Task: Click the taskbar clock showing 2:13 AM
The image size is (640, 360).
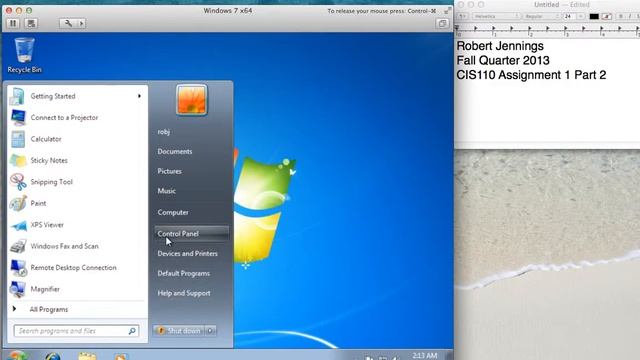Action: coord(424,356)
